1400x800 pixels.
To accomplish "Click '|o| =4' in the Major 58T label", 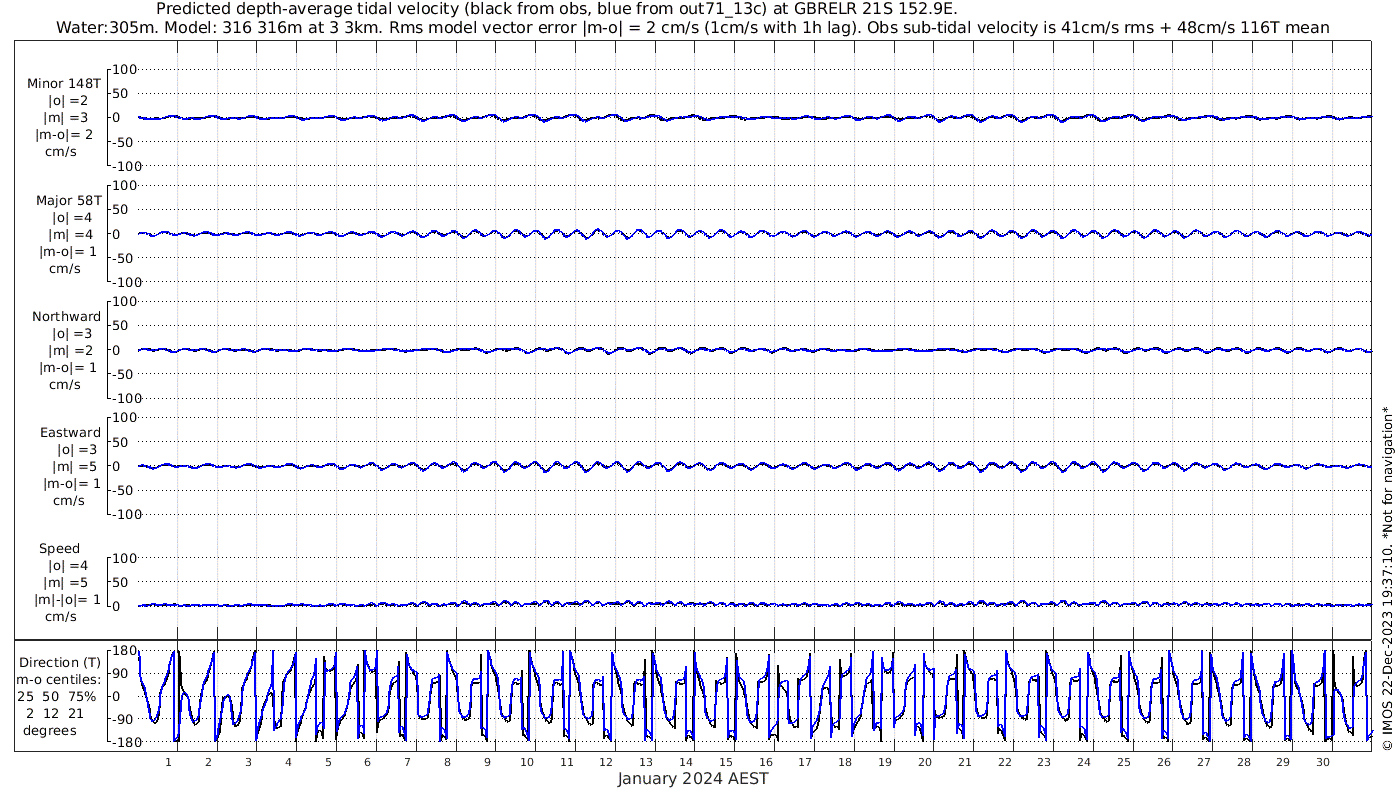I will pyautogui.click(x=71, y=217).
